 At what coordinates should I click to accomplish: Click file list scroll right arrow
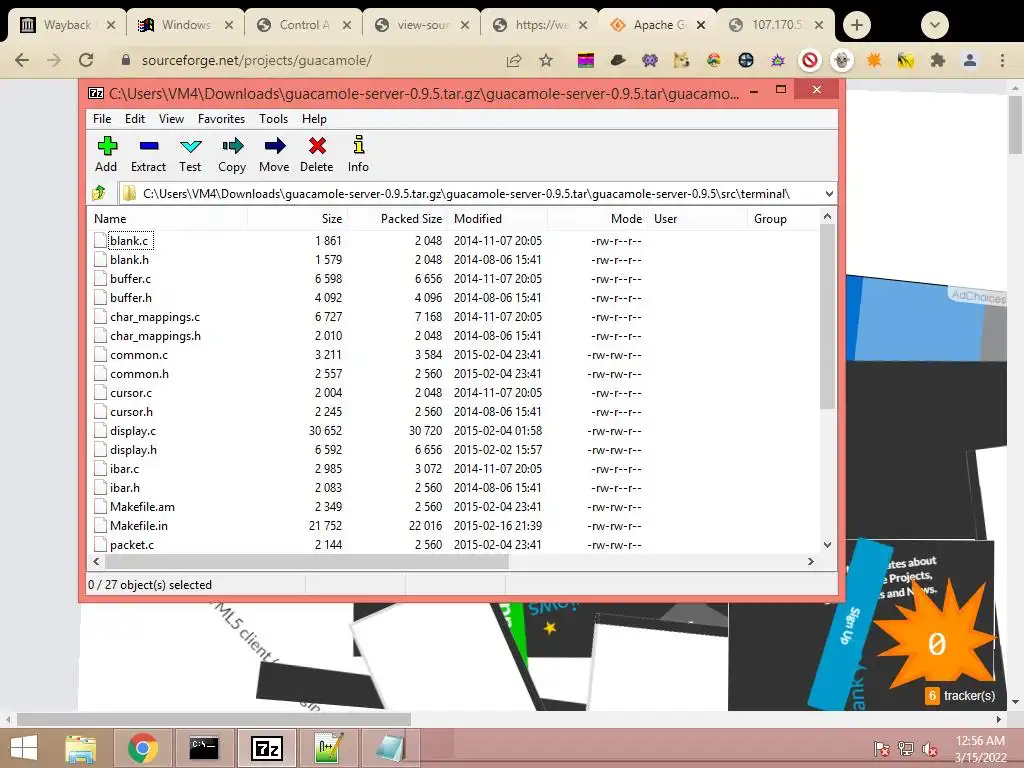(x=811, y=562)
